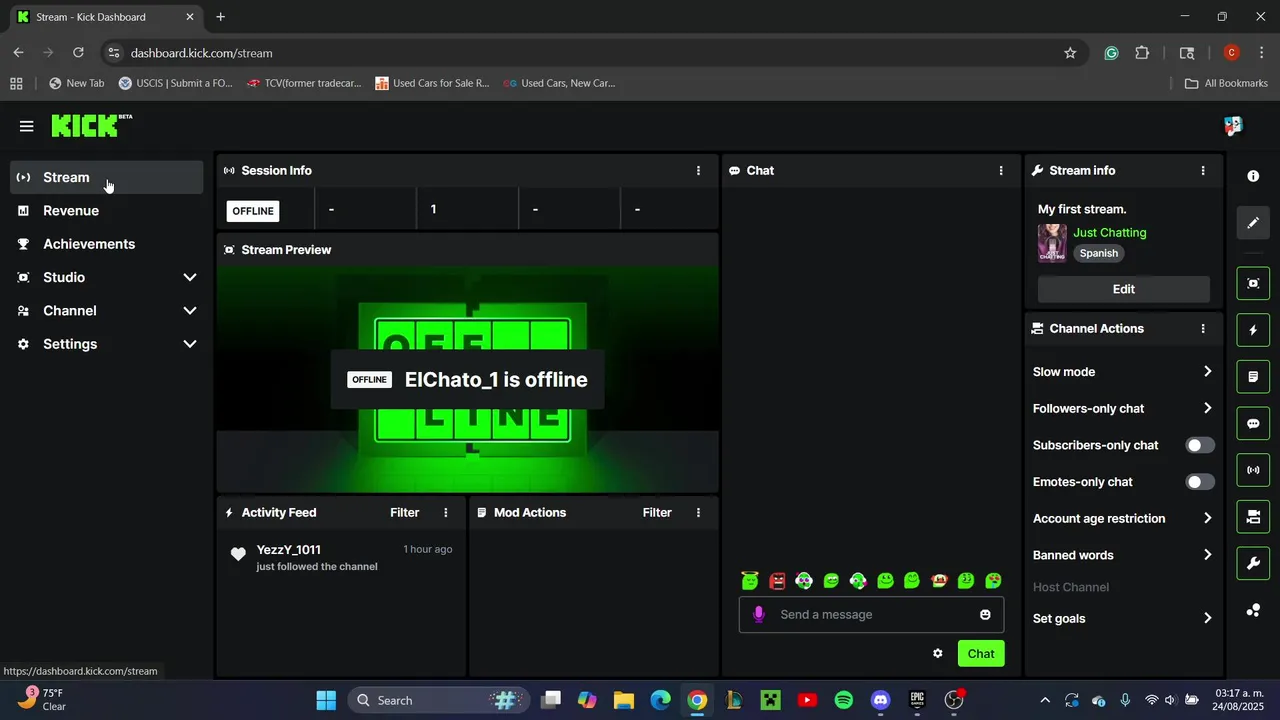
Task: Expand the Studio sidebar section
Action: click(107, 277)
